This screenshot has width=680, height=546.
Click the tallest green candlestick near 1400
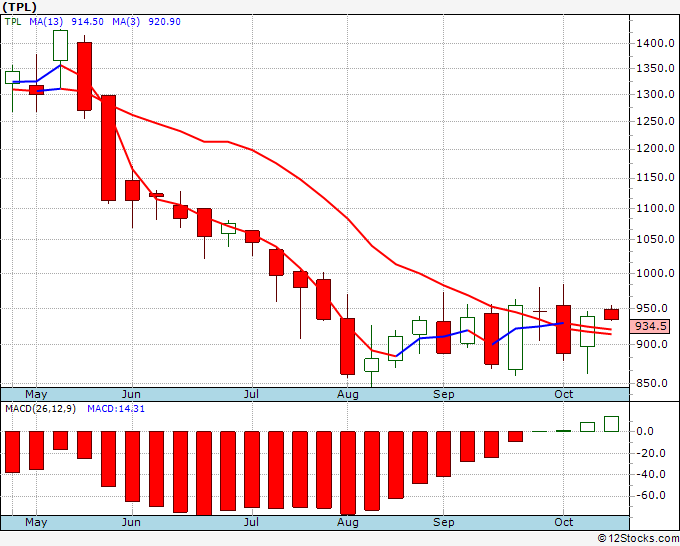point(60,46)
